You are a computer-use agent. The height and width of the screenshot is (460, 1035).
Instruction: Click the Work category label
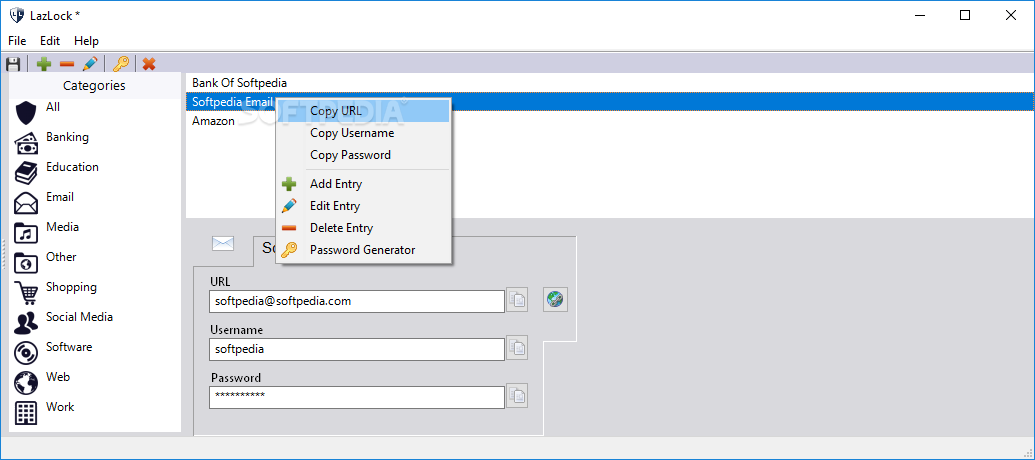tap(60, 407)
